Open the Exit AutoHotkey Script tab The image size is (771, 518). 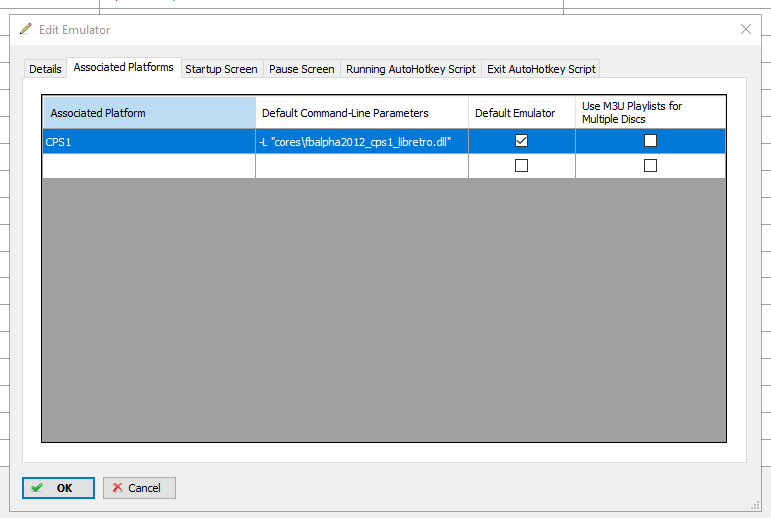pyautogui.click(x=541, y=69)
